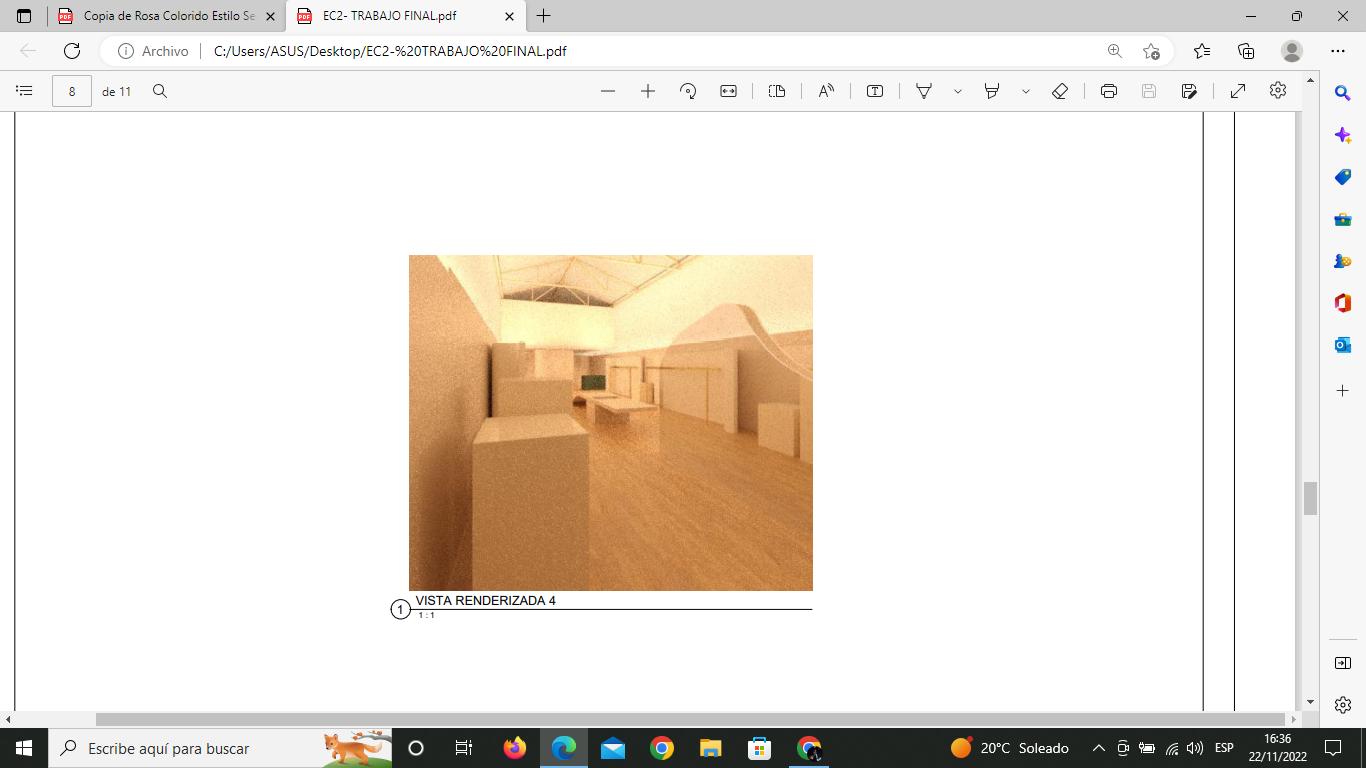Open the Discover sparkle icon in the sidebar
Viewport: 1366px width, 768px height.
[1343, 134]
